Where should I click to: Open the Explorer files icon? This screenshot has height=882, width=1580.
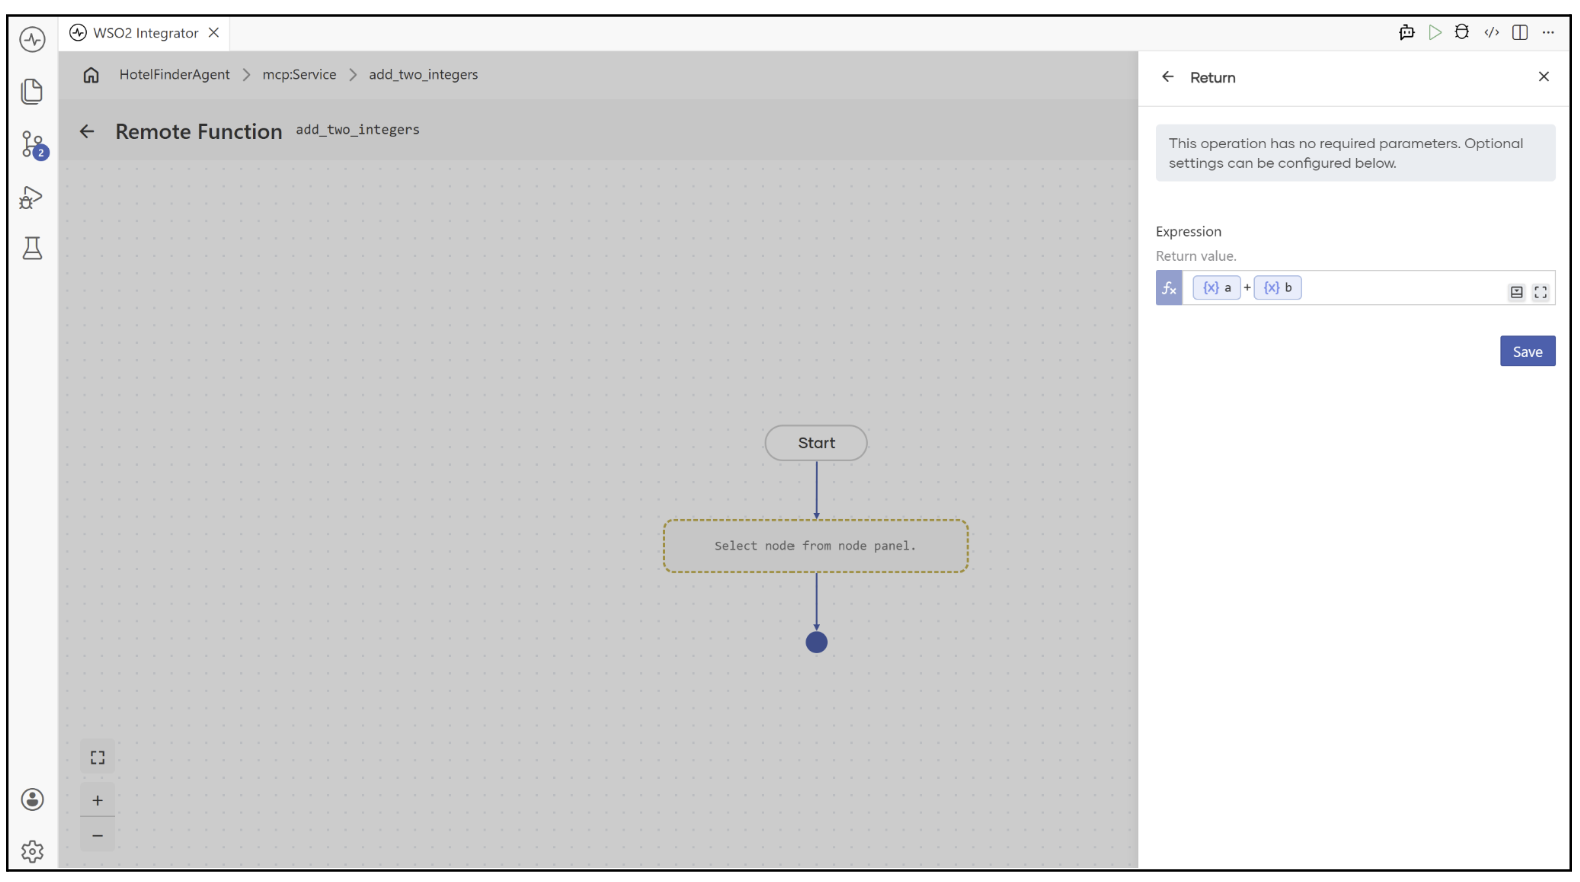click(x=32, y=91)
